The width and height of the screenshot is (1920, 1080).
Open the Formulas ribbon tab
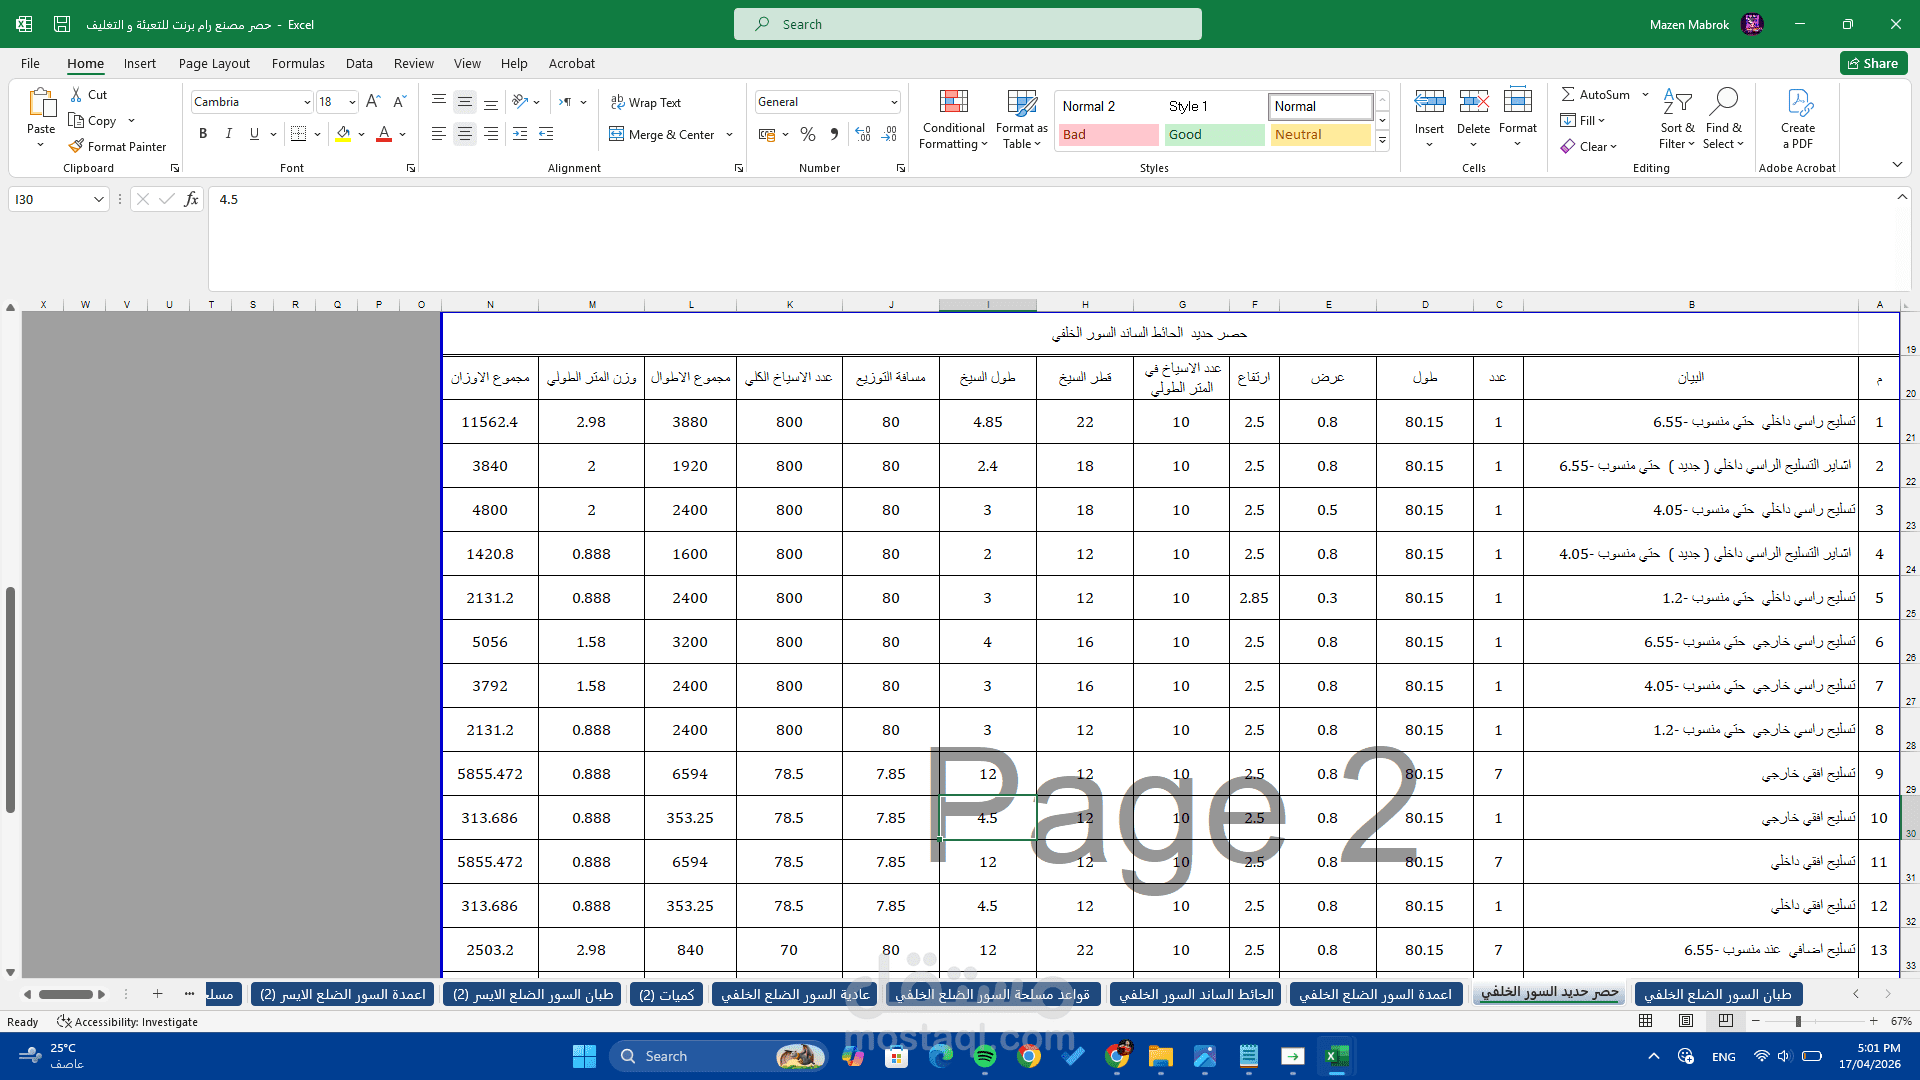point(298,63)
